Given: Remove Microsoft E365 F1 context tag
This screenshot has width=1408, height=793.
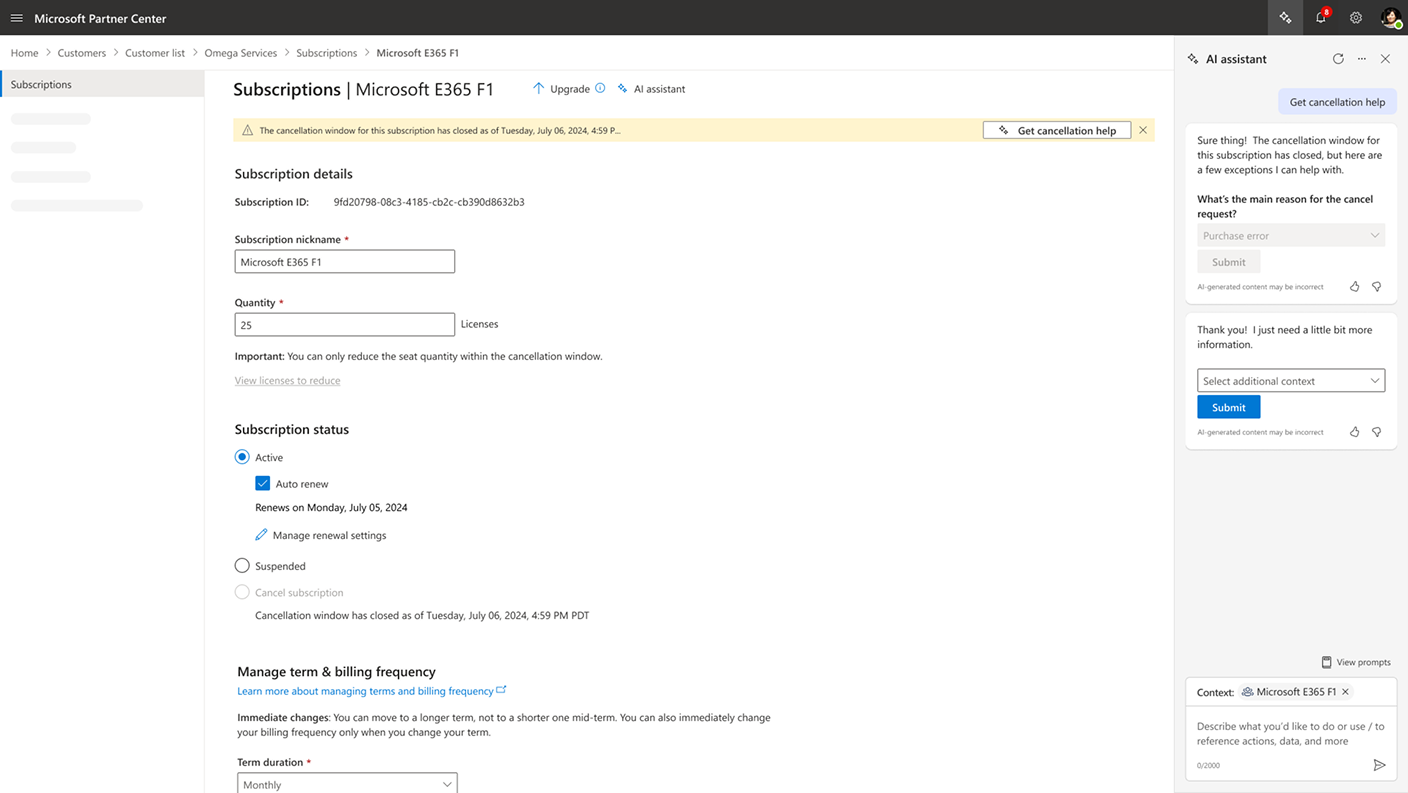Looking at the screenshot, I should point(1345,692).
